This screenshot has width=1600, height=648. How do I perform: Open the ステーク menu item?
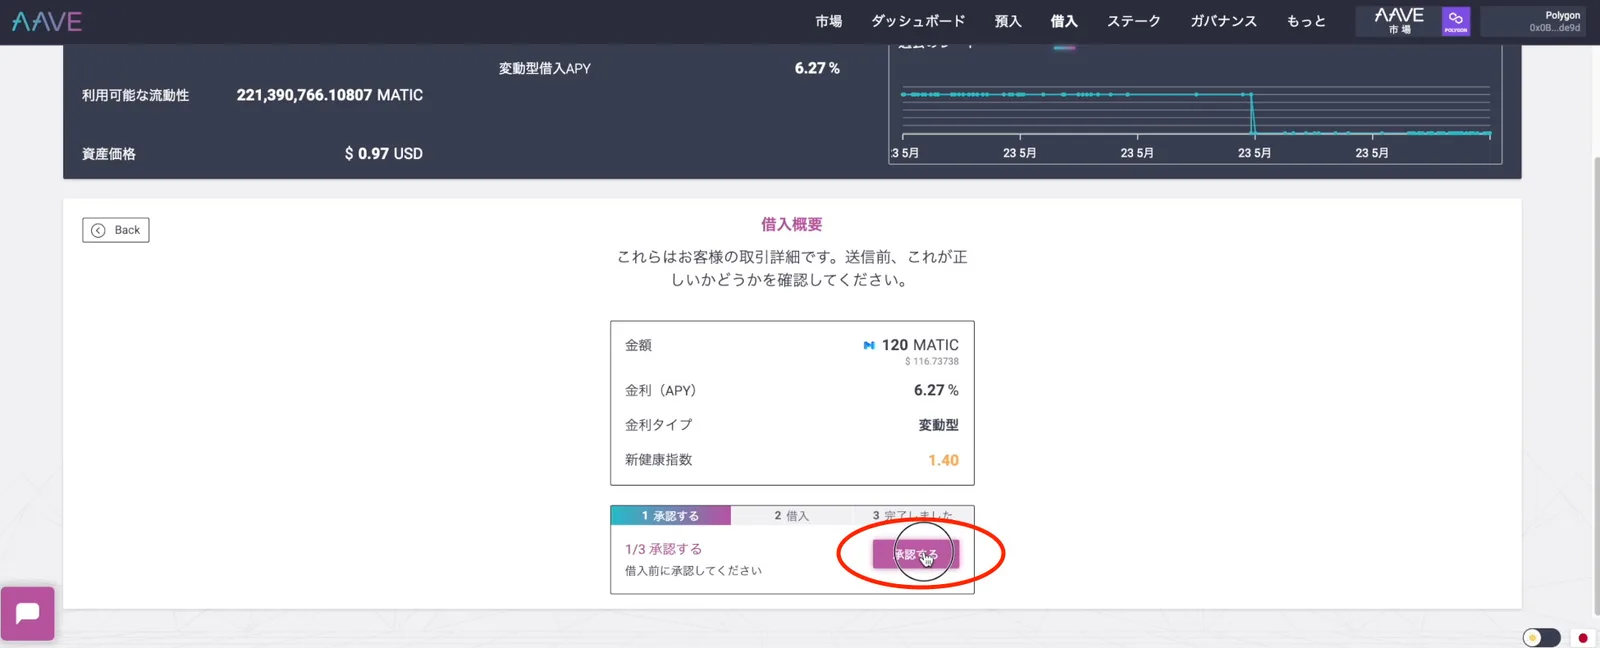pyautogui.click(x=1134, y=21)
